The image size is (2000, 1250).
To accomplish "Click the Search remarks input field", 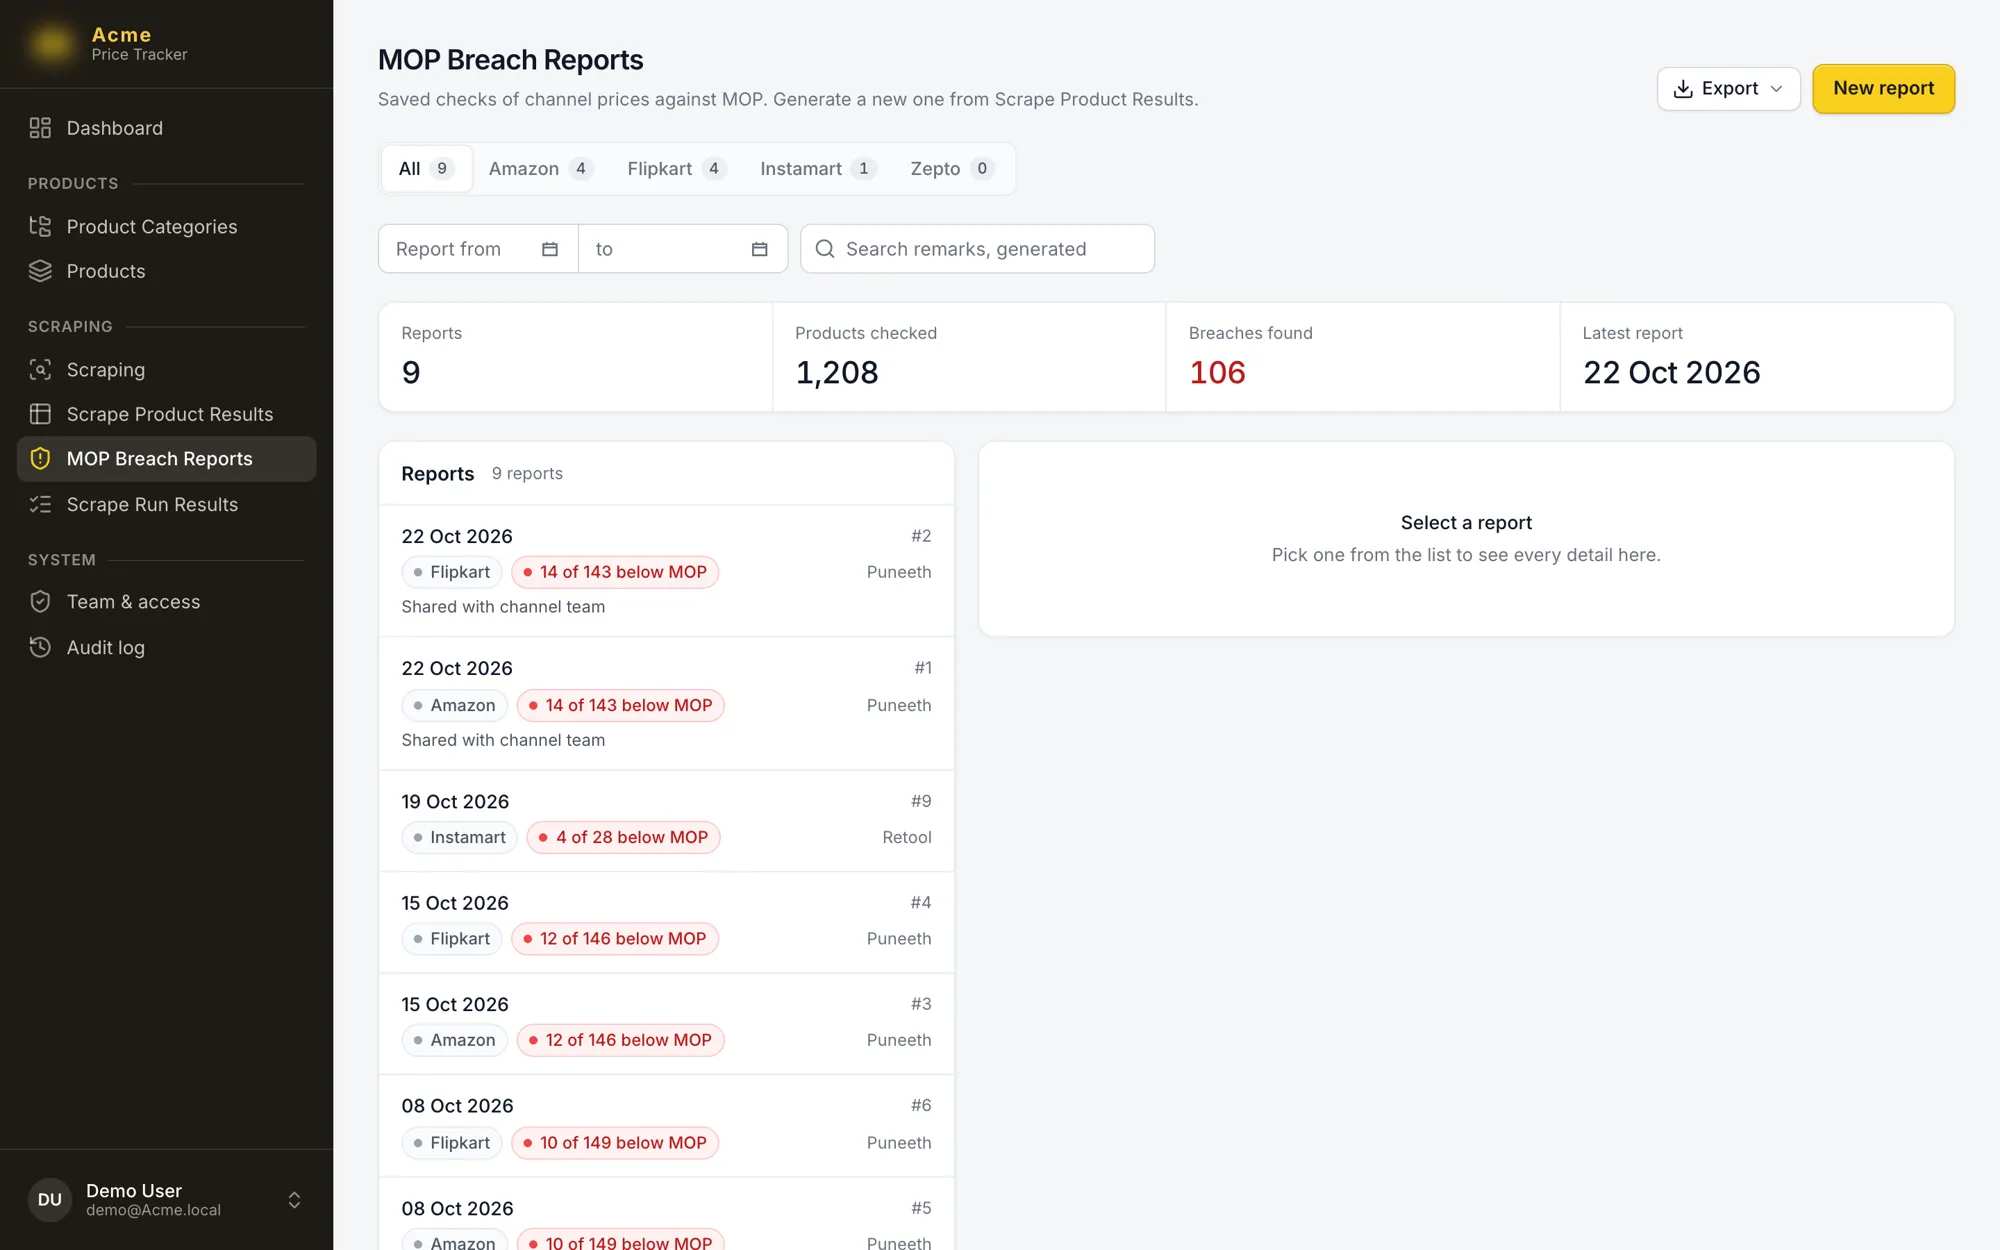I will [977, 249].
